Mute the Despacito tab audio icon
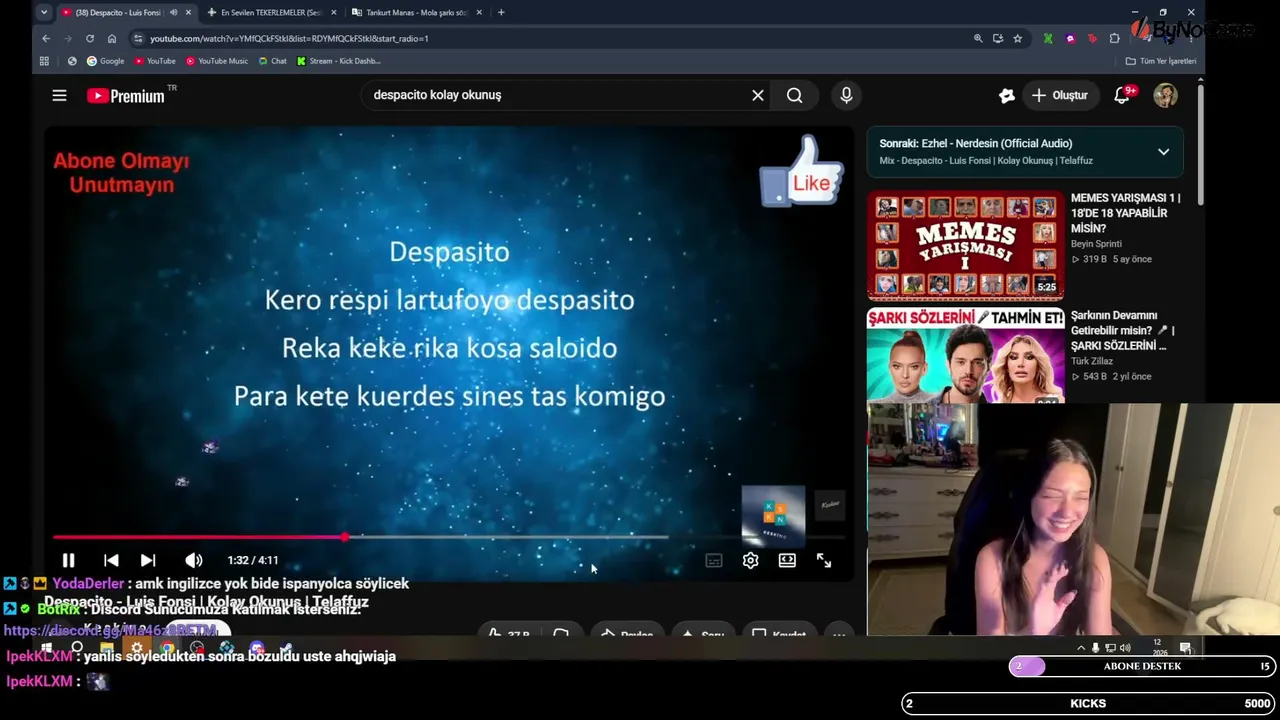This screenshot has width=1280, height=720. point(173,12)
